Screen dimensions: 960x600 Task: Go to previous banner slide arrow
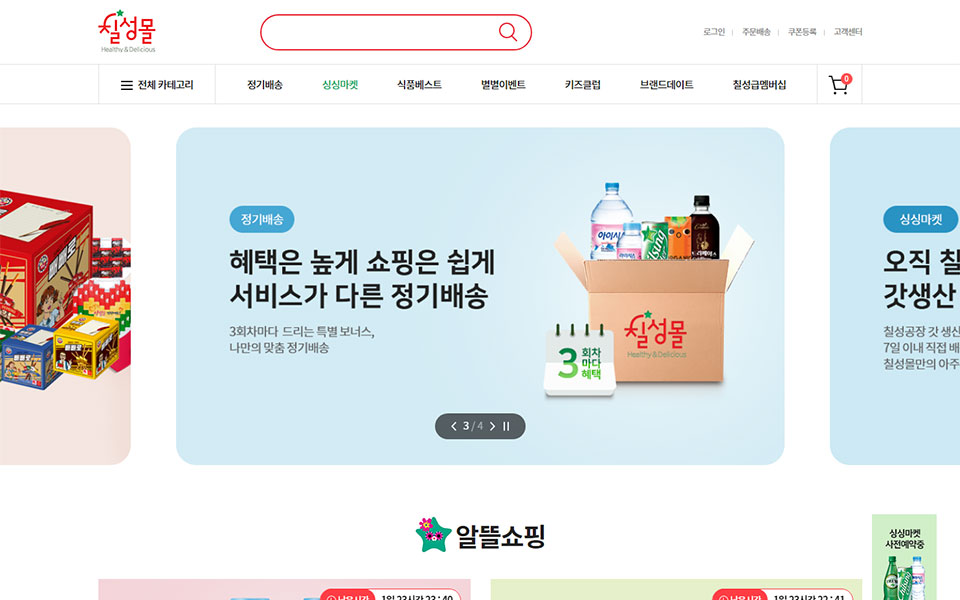tap(454, 426)
